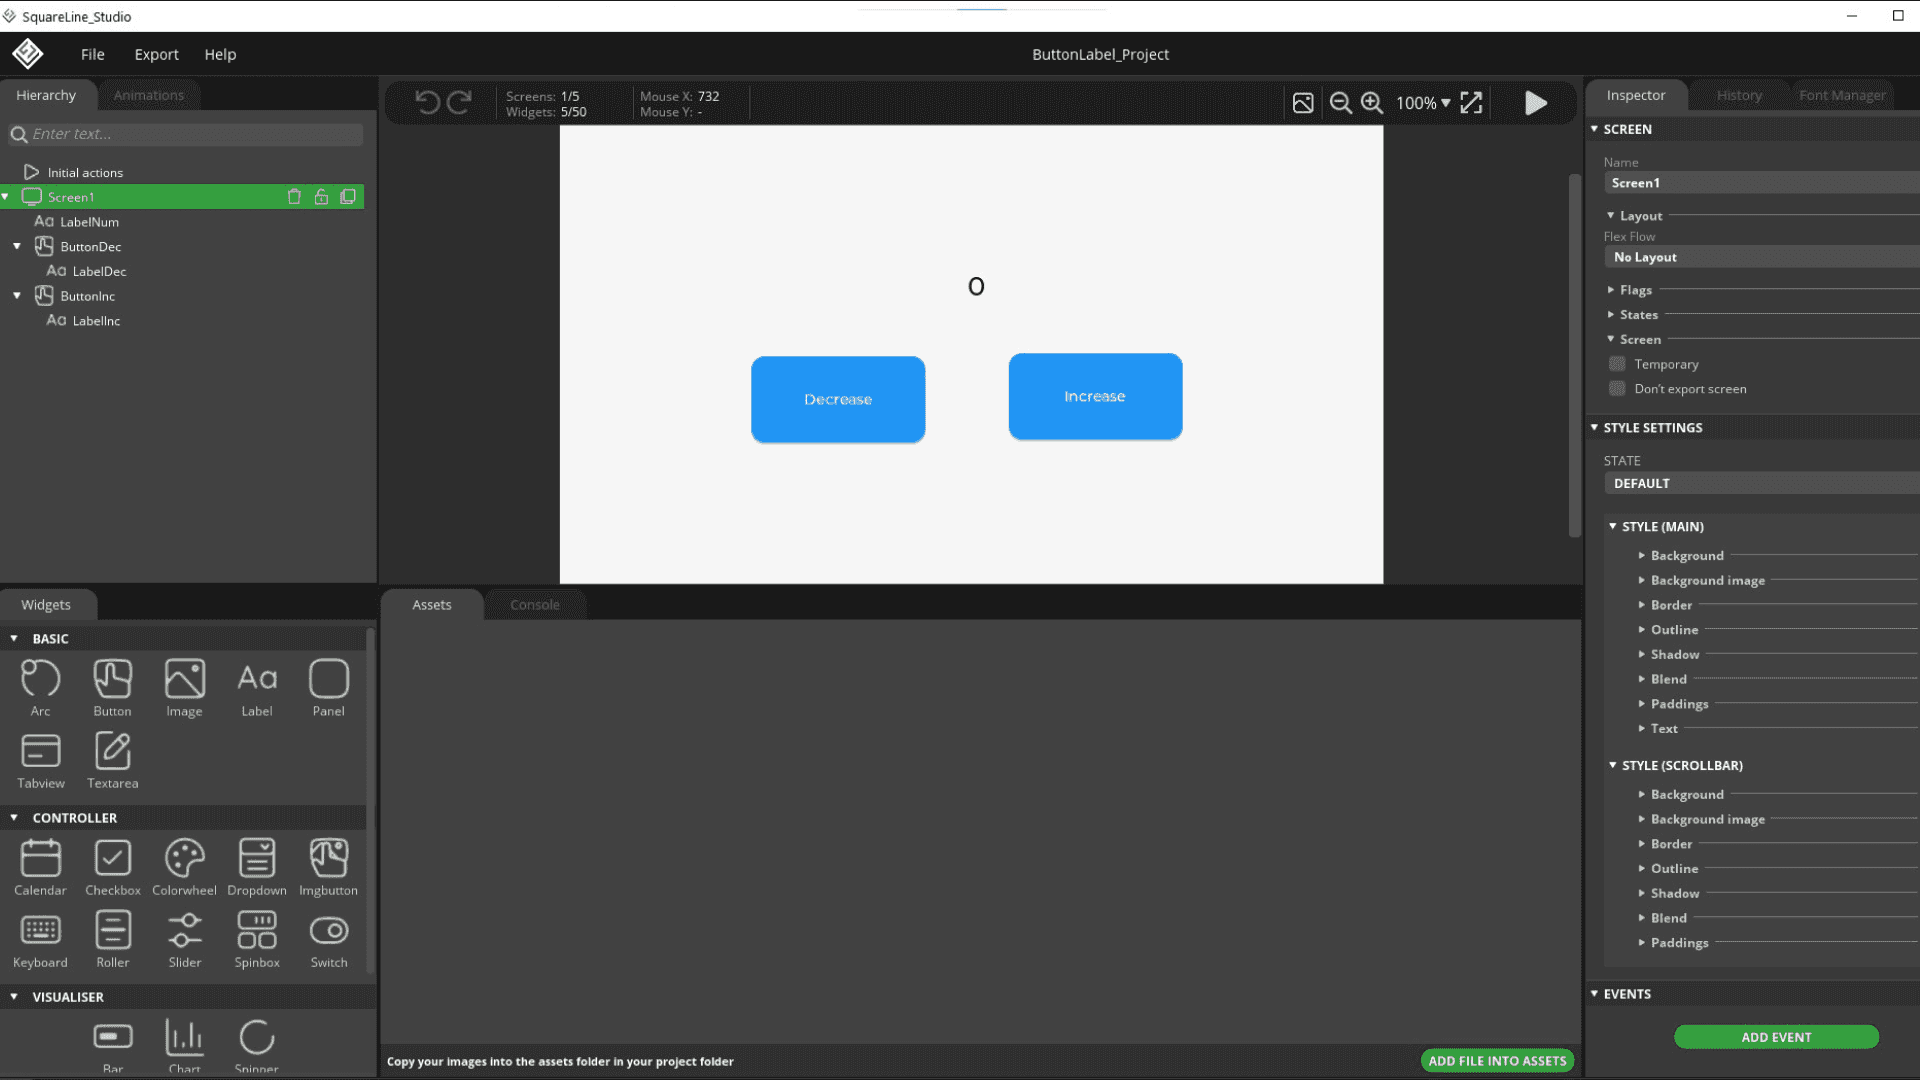Click the ADD EVENT button
Screen dimensions: 1920x1080
click(x=1776, y=1037)
